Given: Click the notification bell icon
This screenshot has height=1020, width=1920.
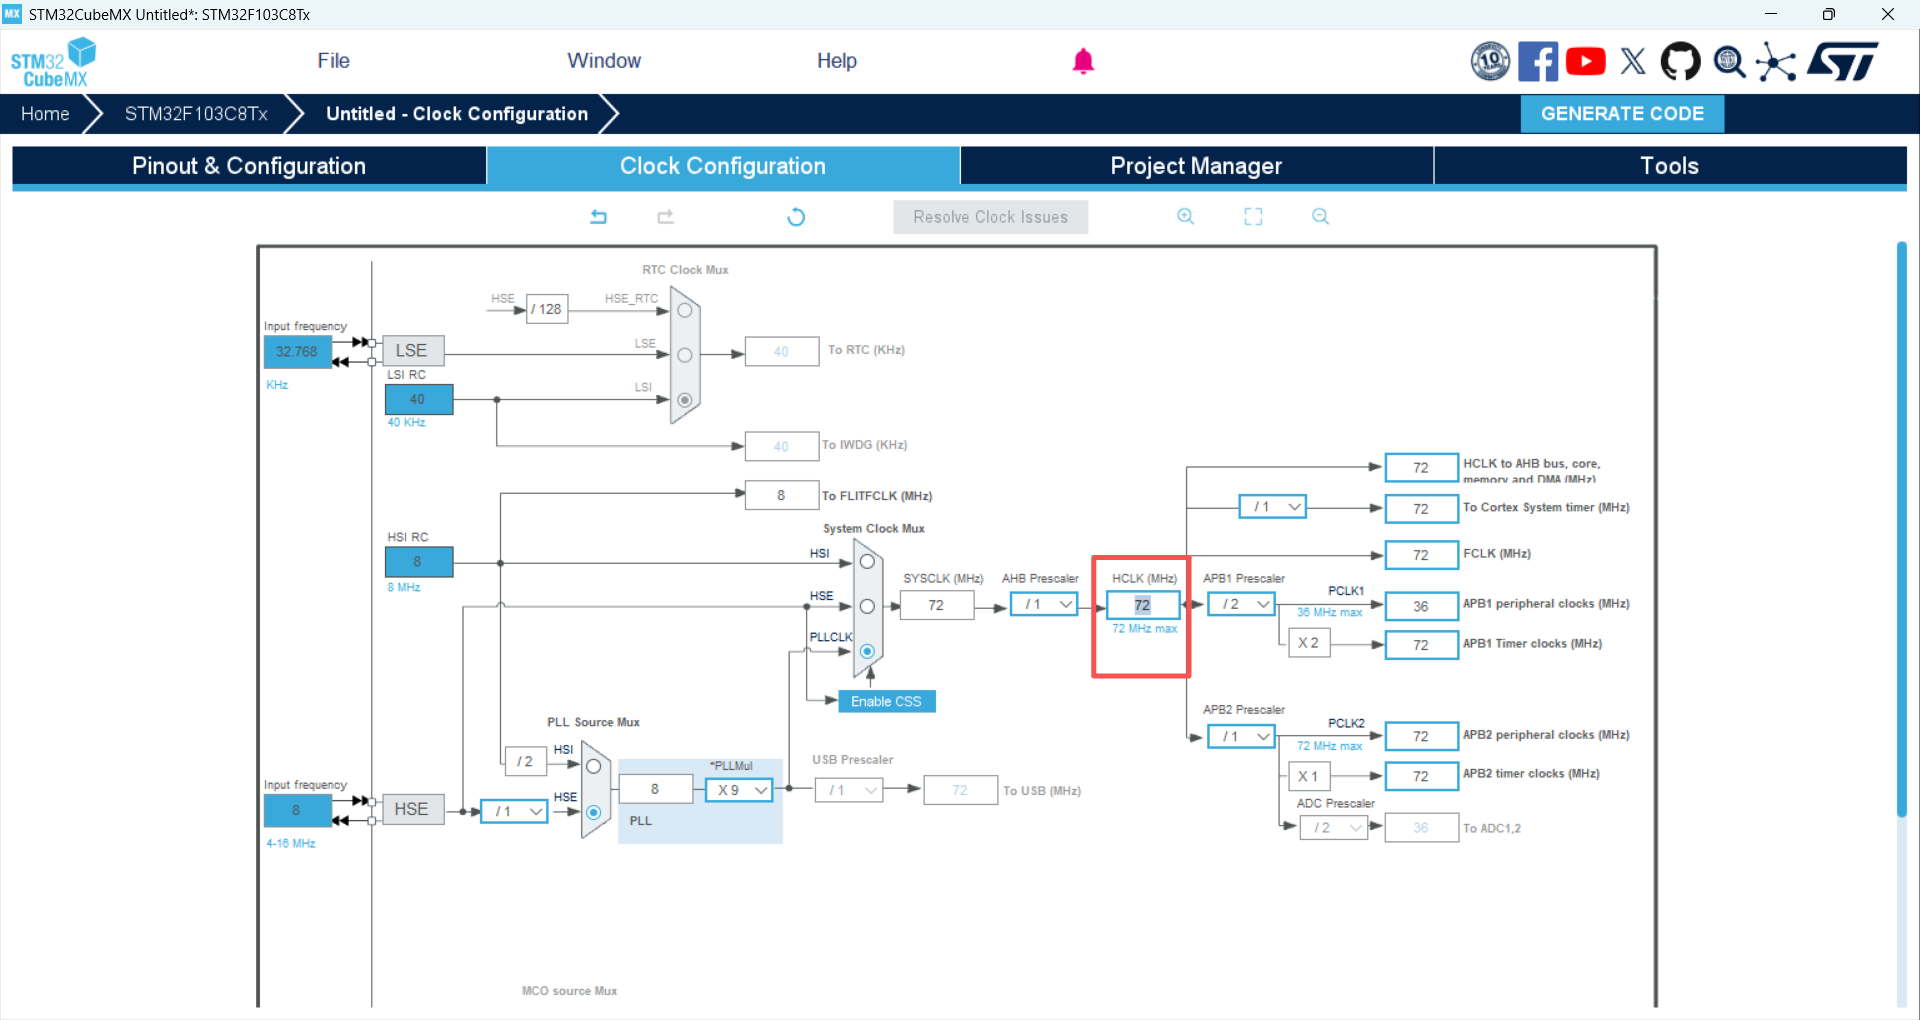Looking at the screenshot, I should point(1083,61).
